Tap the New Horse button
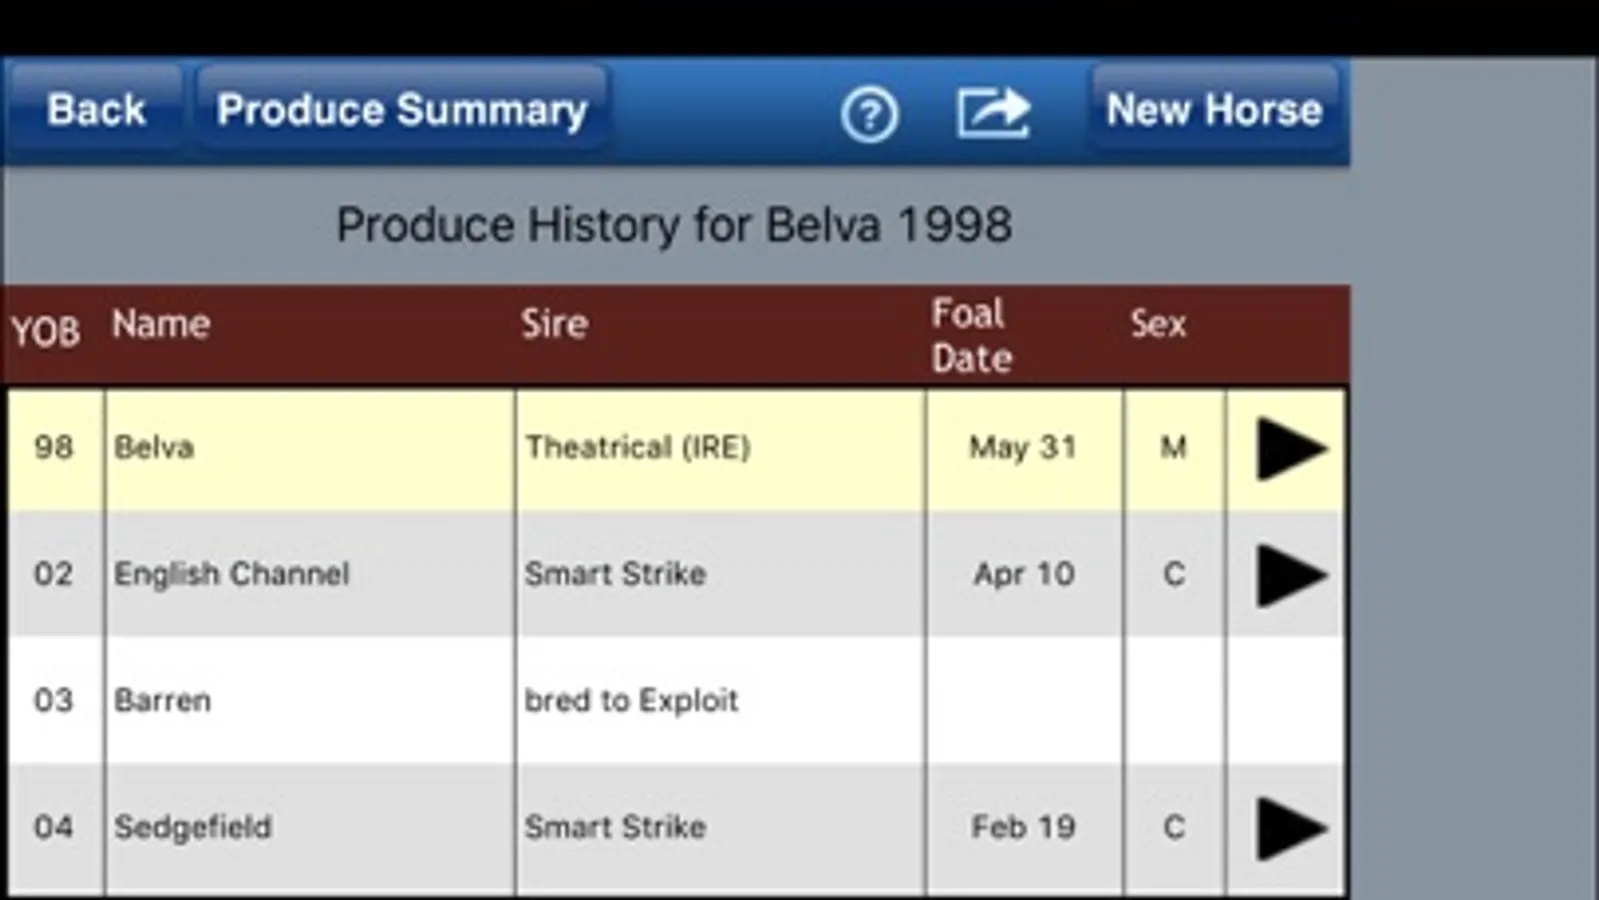 tap(1214, 110)
